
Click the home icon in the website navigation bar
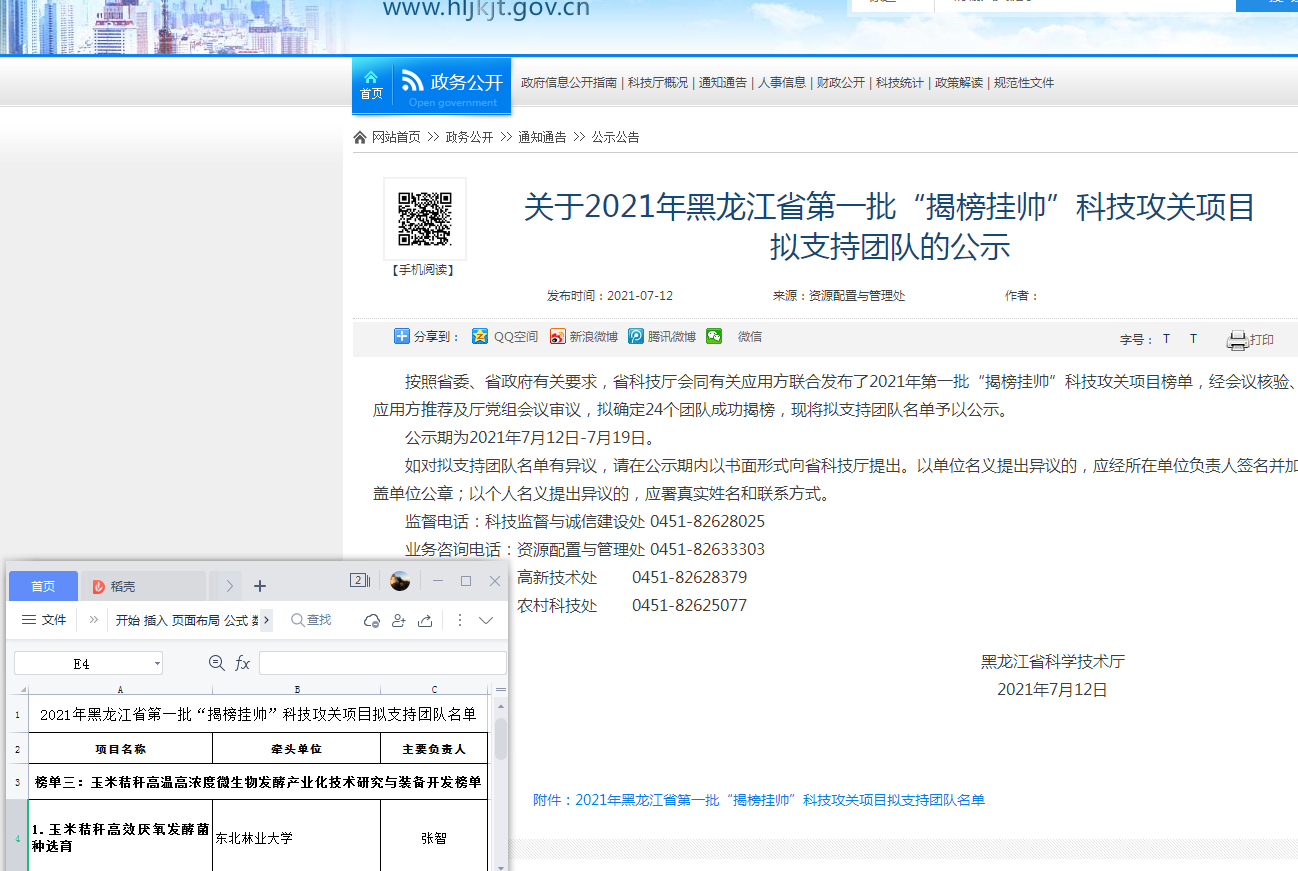[x=371, y=84]
